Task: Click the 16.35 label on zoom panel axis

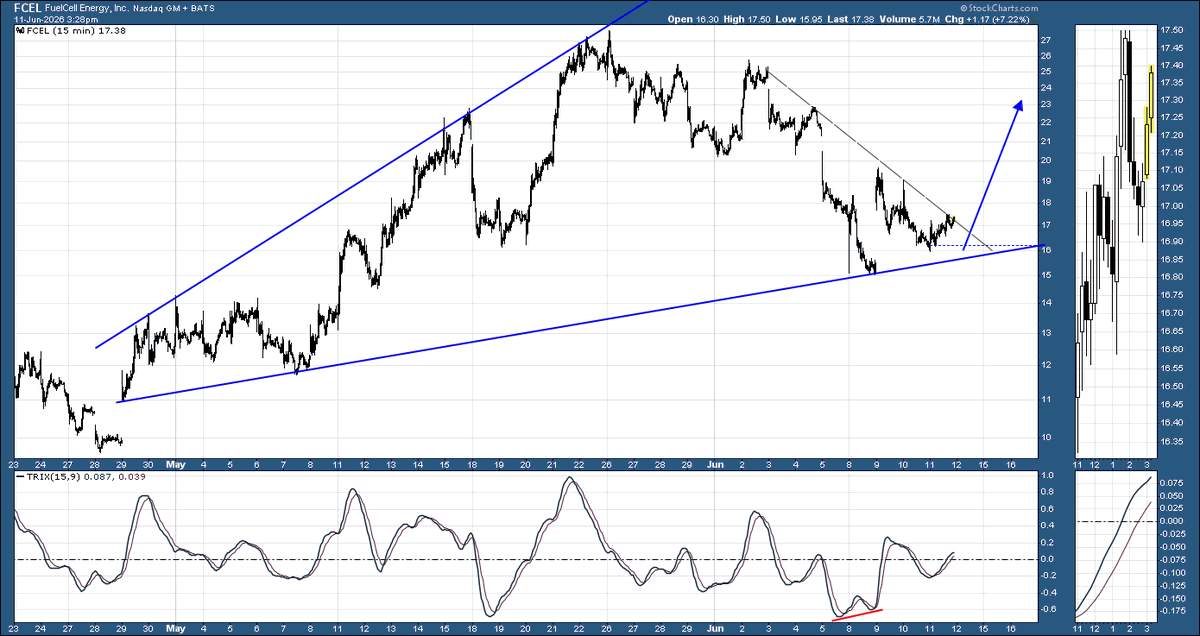Action: click(x=1172, y=440)
